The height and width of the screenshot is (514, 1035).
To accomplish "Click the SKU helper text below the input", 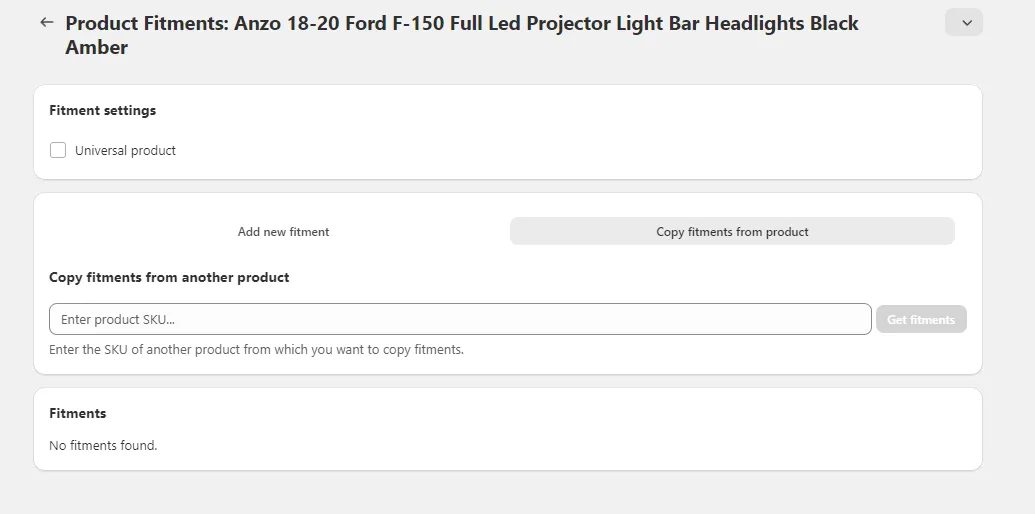I will pyautogui.click(x=256, y=350).
